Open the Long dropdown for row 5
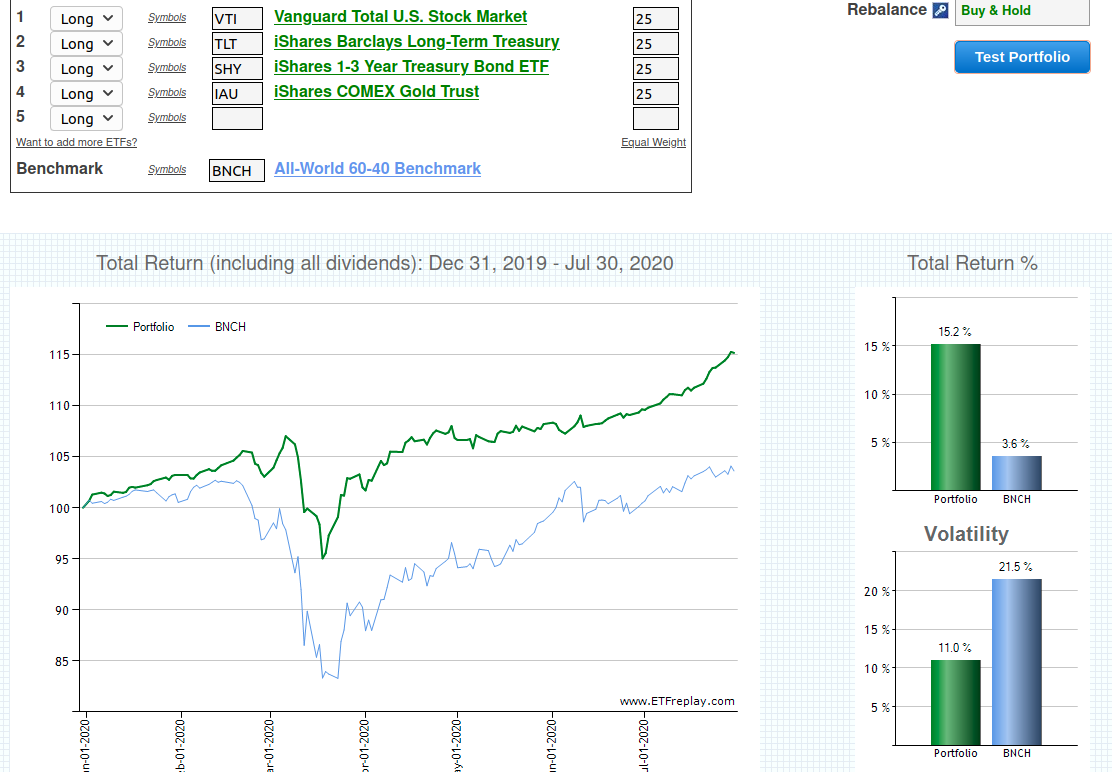 click(87, 118)
